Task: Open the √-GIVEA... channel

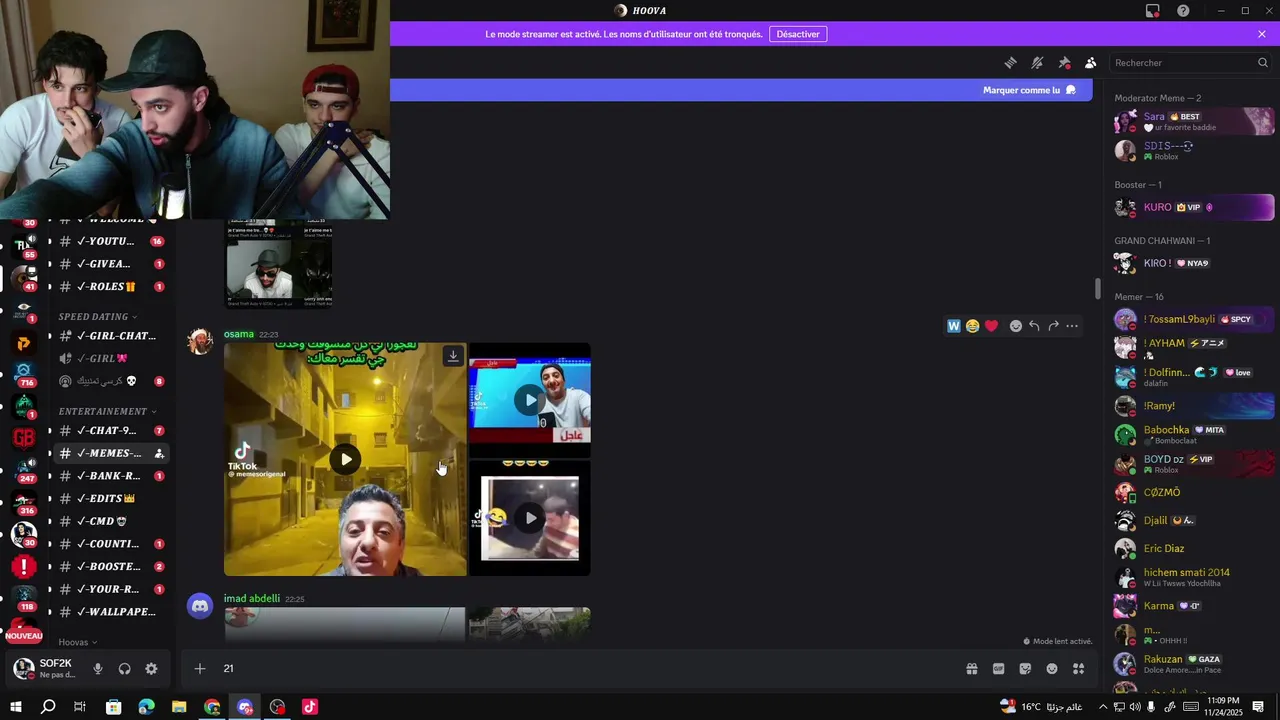Action: pos(110,264)
